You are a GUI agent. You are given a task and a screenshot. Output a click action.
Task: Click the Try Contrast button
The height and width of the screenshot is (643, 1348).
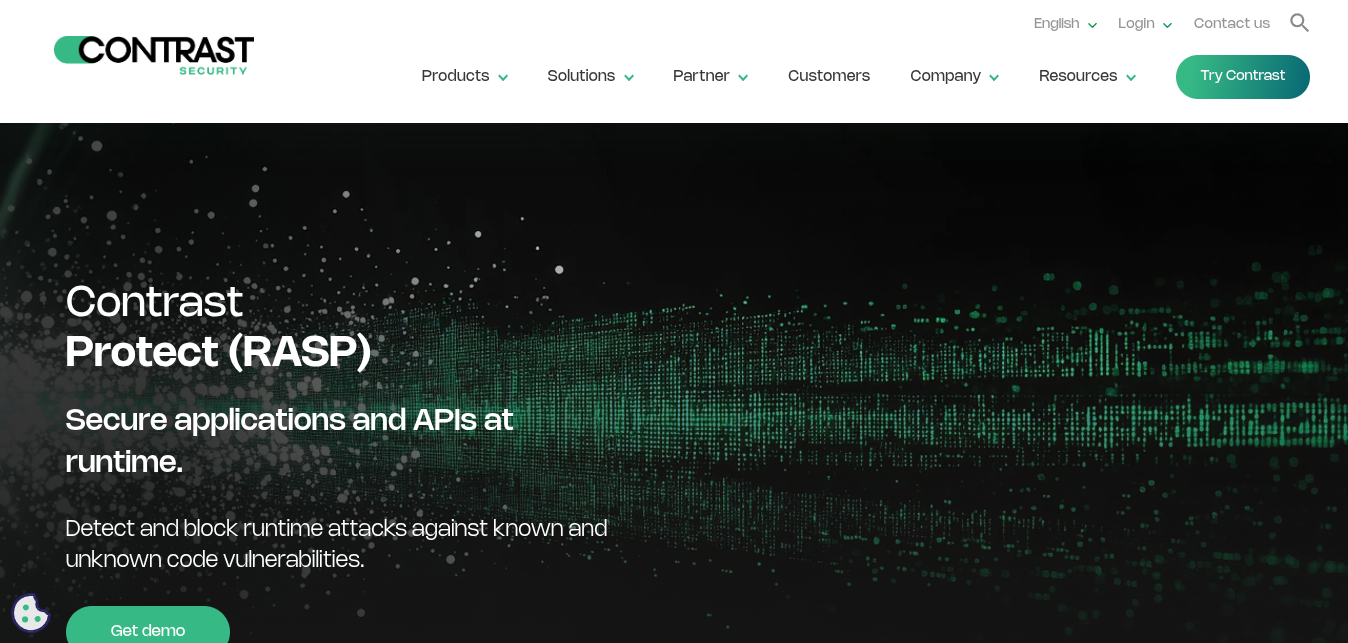pos(1243,77)
